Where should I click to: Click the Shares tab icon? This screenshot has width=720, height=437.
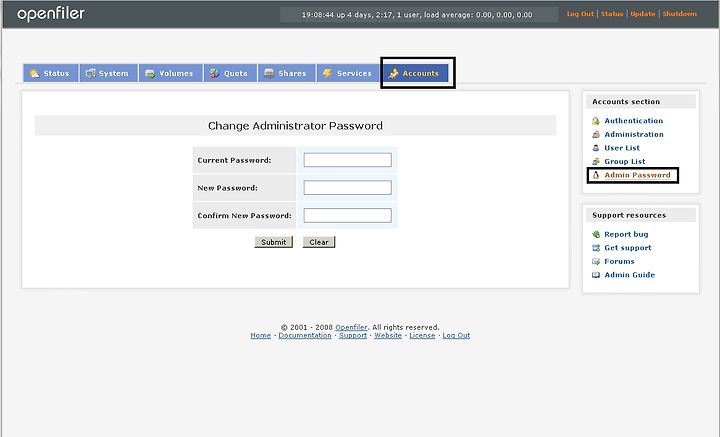pos(269,73)
